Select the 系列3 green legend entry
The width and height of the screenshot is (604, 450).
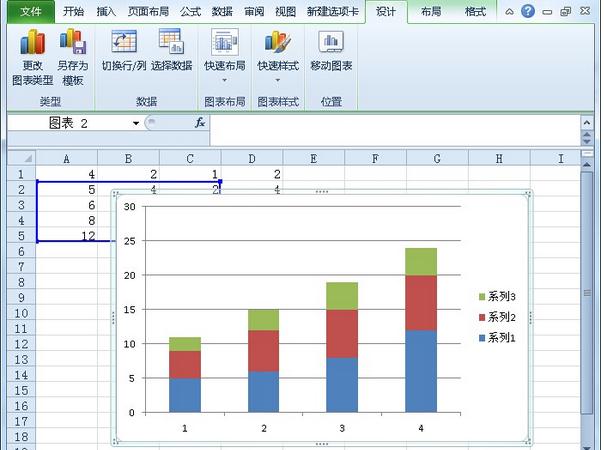[x=497, y=297]
